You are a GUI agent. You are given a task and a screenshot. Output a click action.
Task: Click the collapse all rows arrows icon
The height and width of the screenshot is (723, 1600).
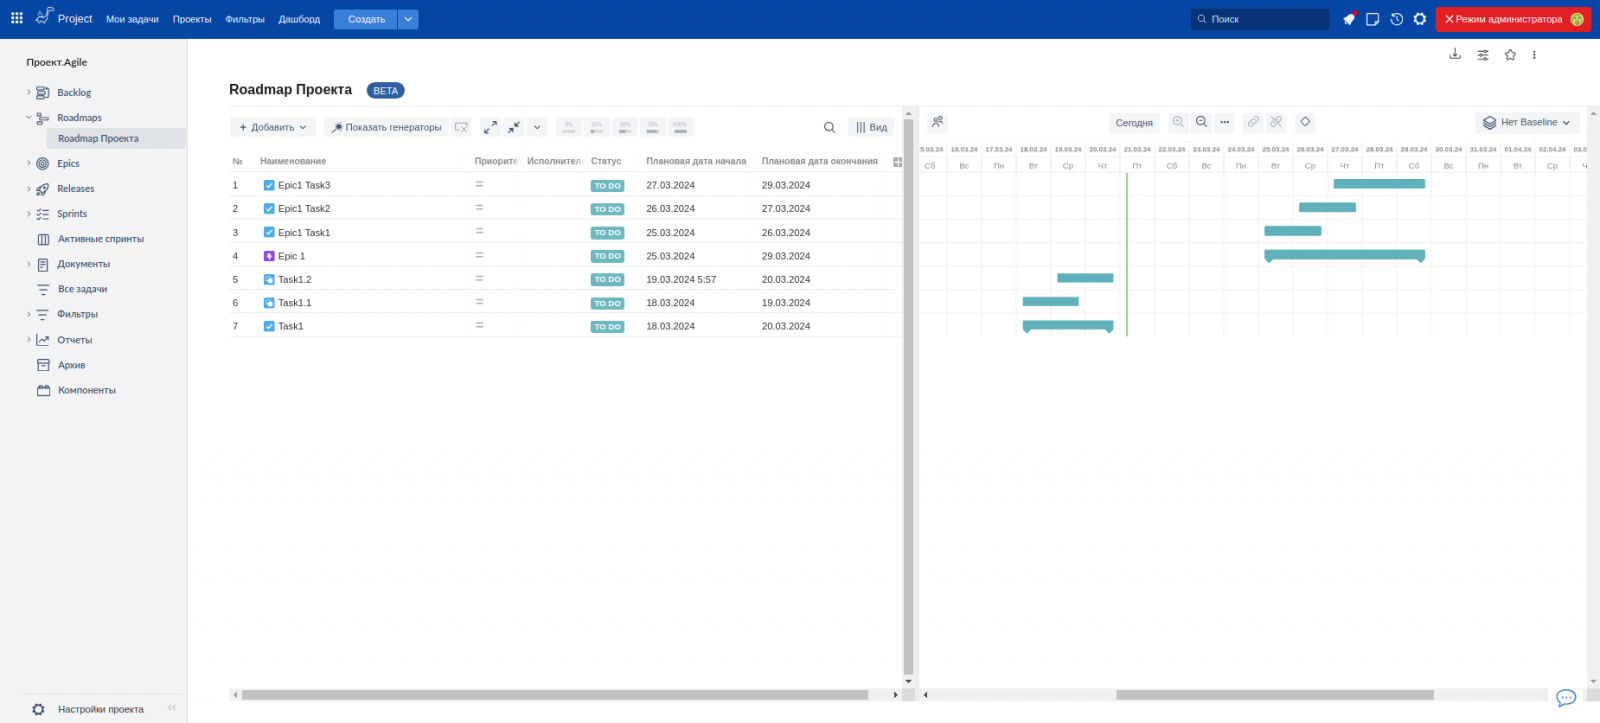click(x=513, y=127)
